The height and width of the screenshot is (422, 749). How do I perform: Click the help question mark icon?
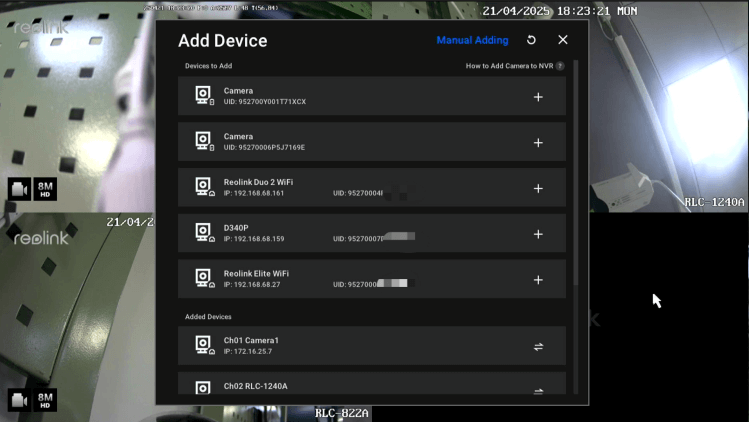click(x=560, y=66)
